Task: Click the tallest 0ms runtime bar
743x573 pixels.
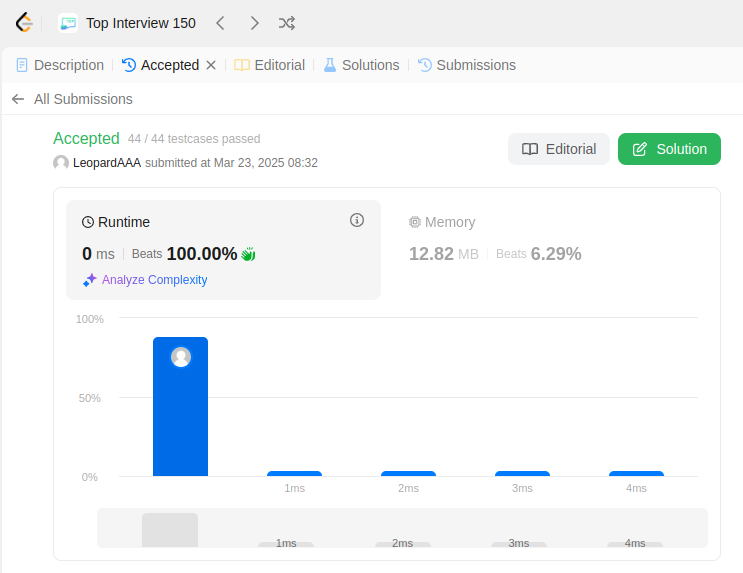Action: pyautogui.click(x=180, y=410)
